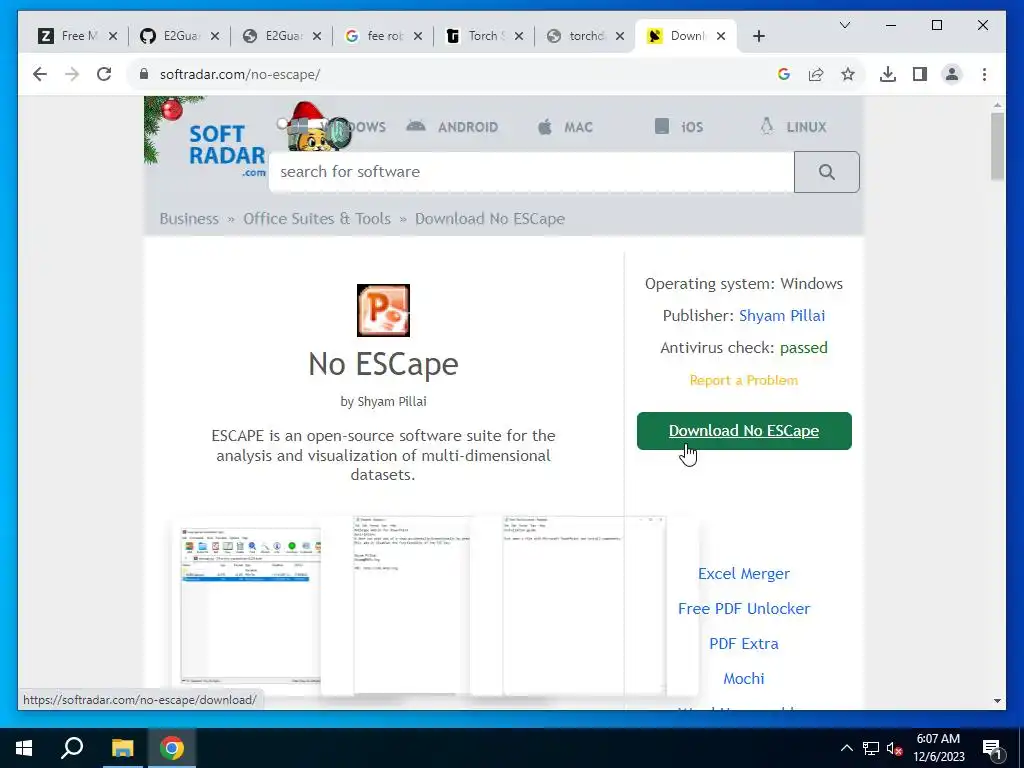Open Android category in site nav
This screenshot has height=768, width=1024.
(453, 127)
